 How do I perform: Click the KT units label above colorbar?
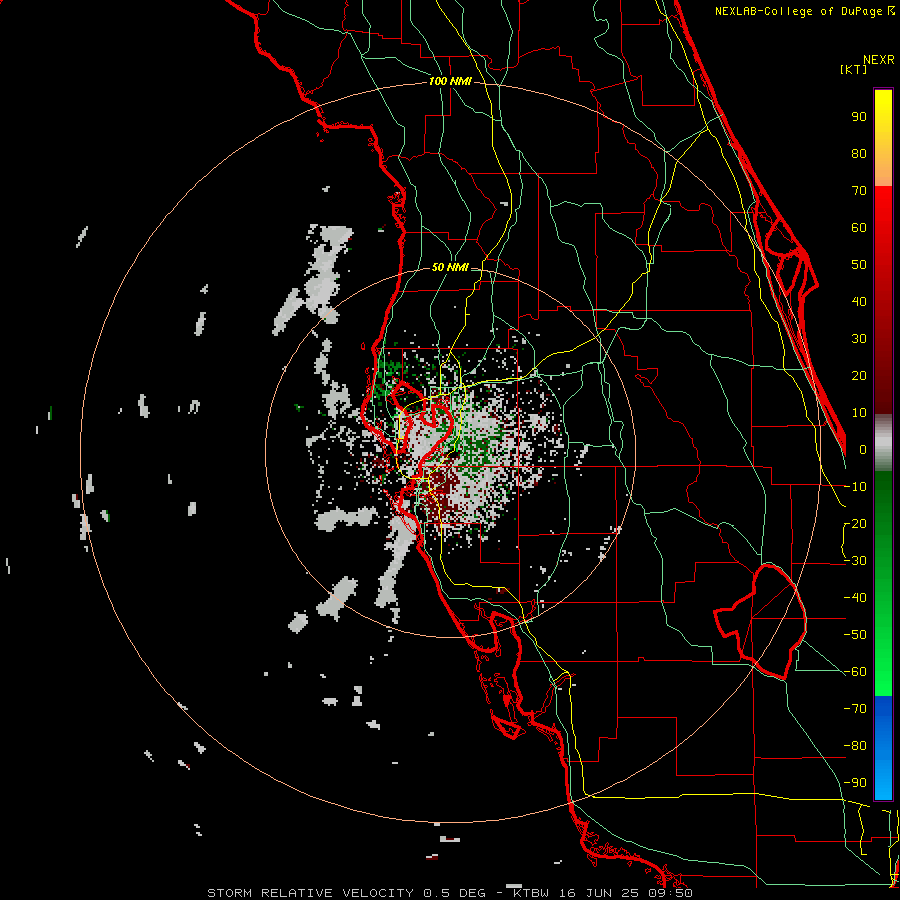tap(854, 69)
